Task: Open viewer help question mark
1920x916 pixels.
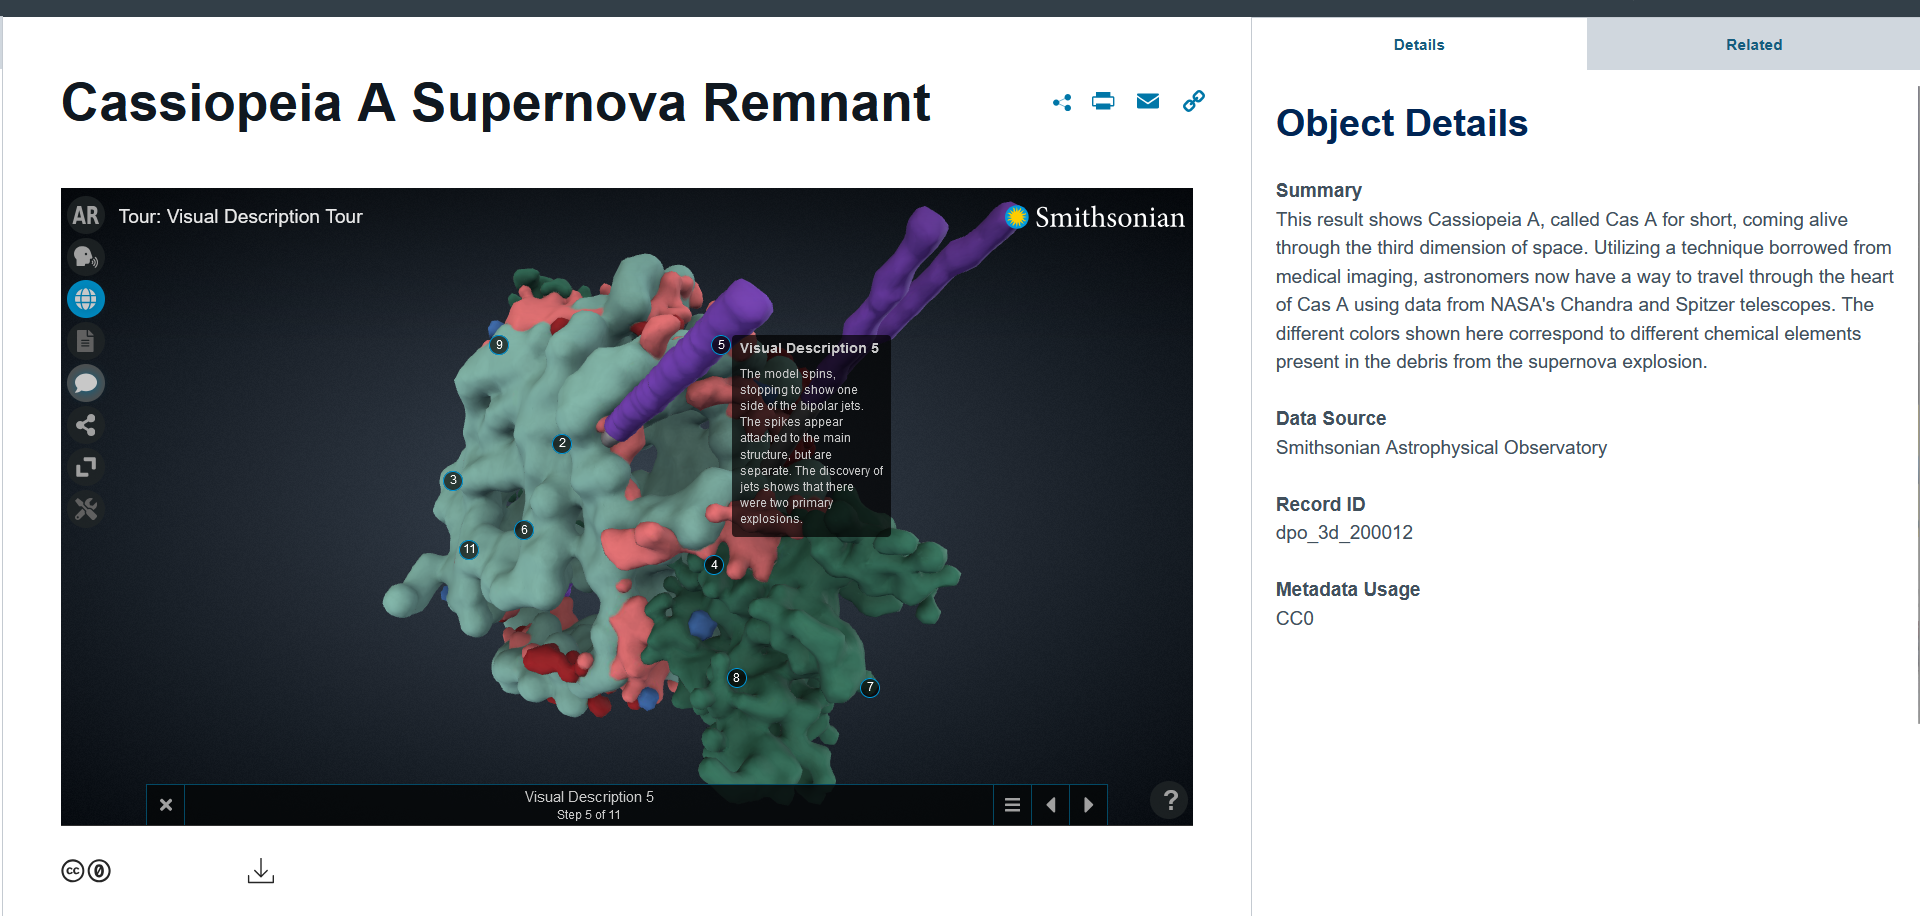Action: pyautogui.click(x=1169, y=800)
